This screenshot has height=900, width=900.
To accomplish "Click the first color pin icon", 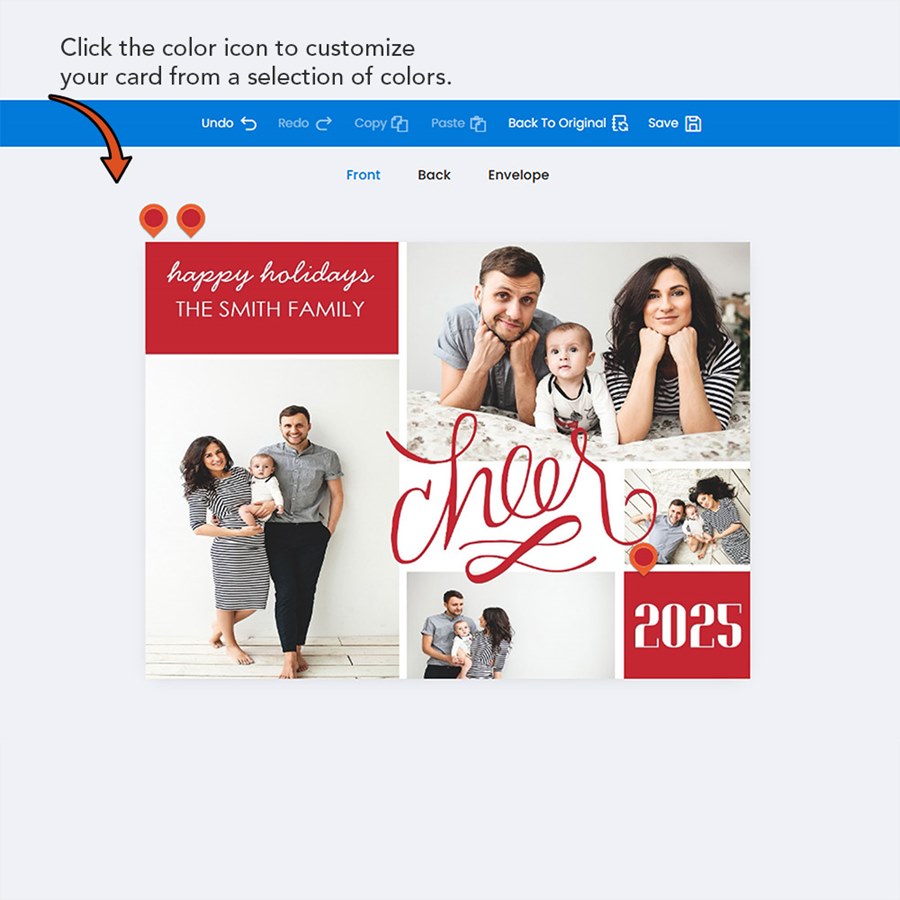I will [153, 220].
